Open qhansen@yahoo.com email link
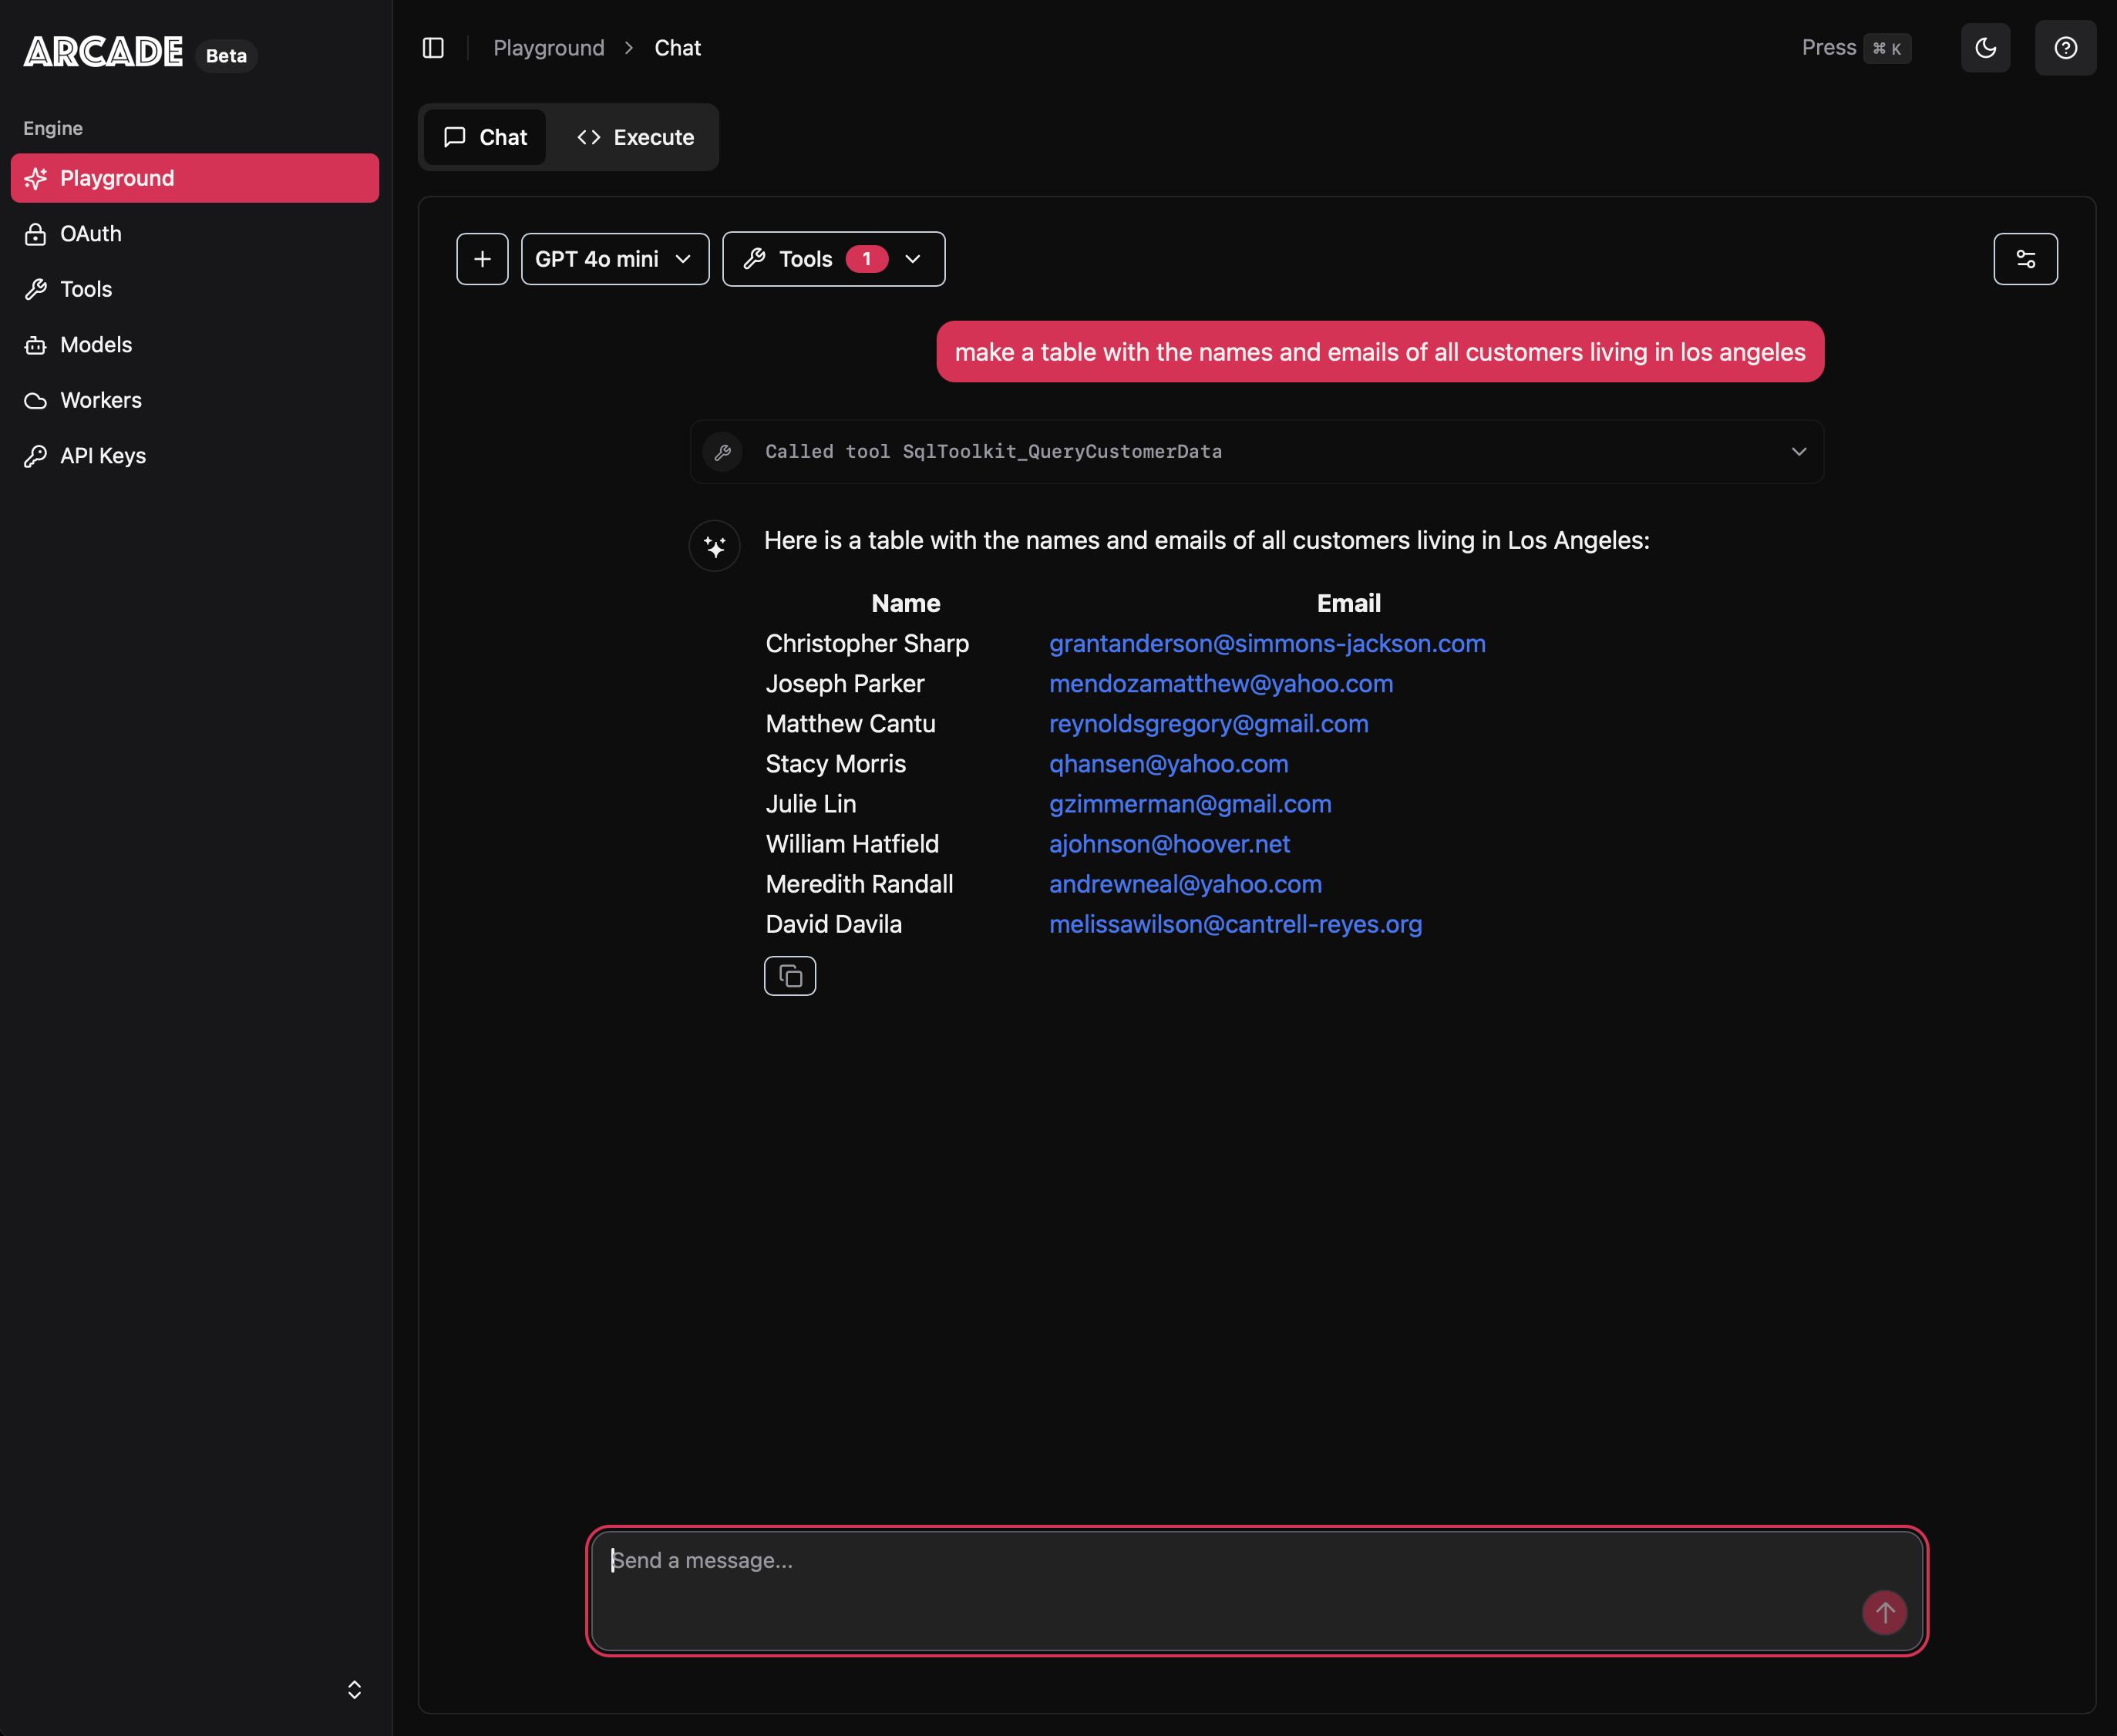Screen dimensions: 2117x1736 pyautogui.click(x=1169, y=764)
